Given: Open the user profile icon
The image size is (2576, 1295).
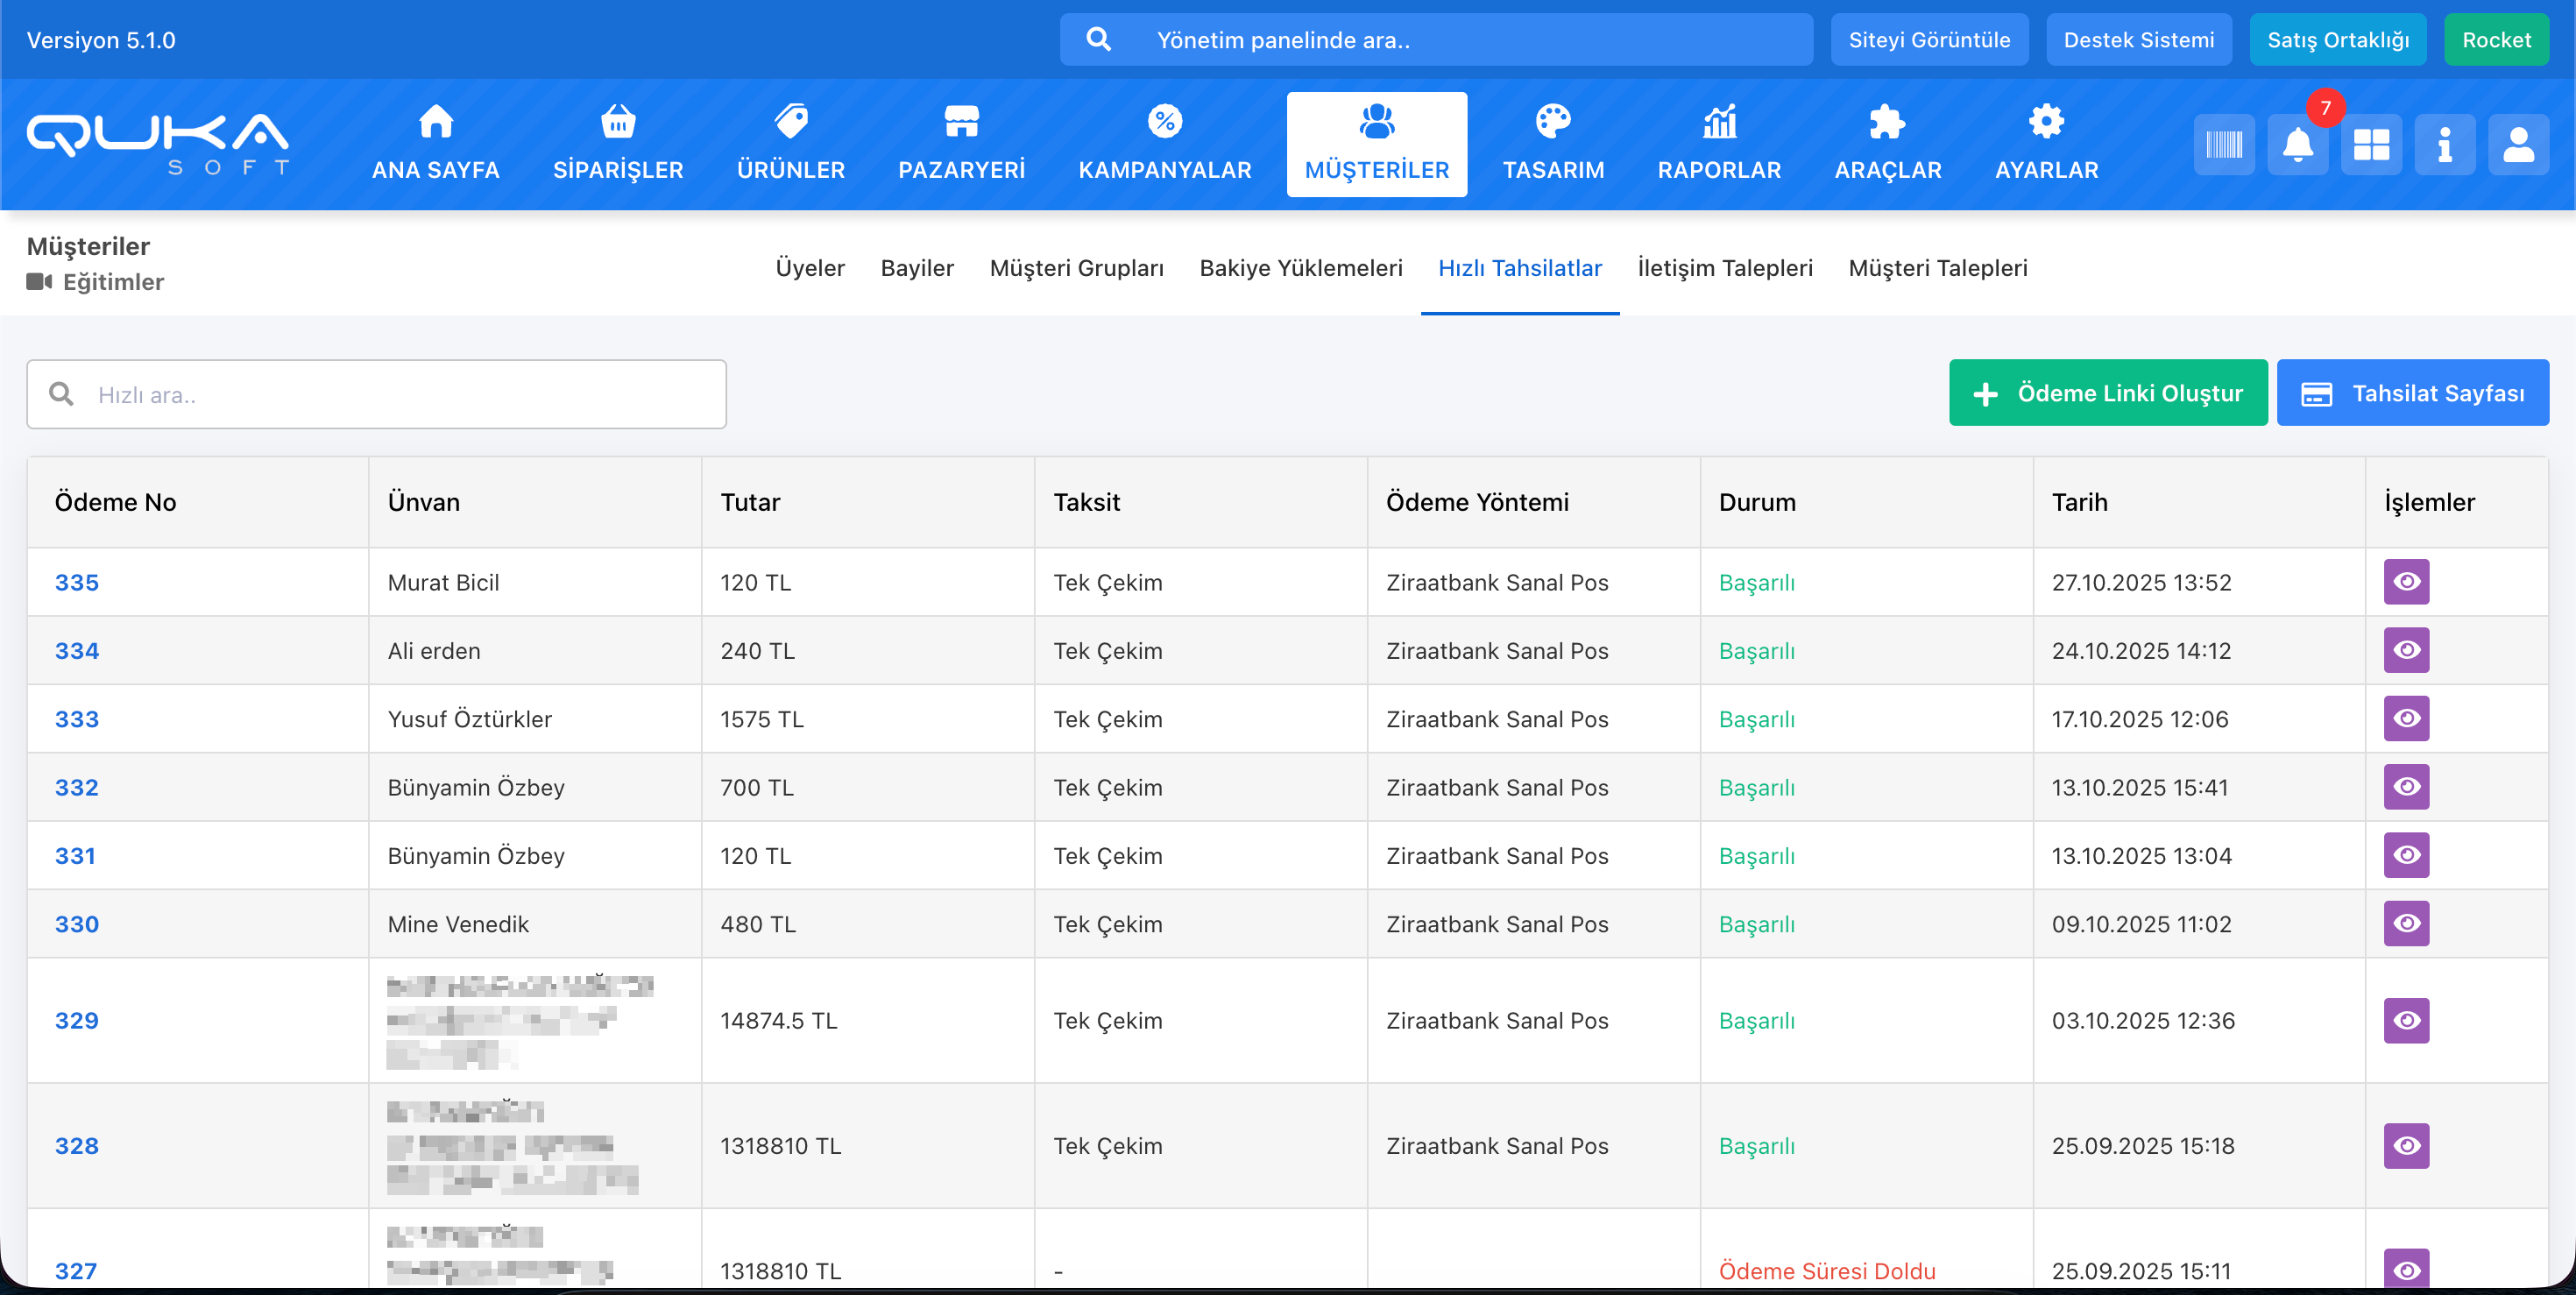Looking at the screenshot, I should click(2517, 145).
